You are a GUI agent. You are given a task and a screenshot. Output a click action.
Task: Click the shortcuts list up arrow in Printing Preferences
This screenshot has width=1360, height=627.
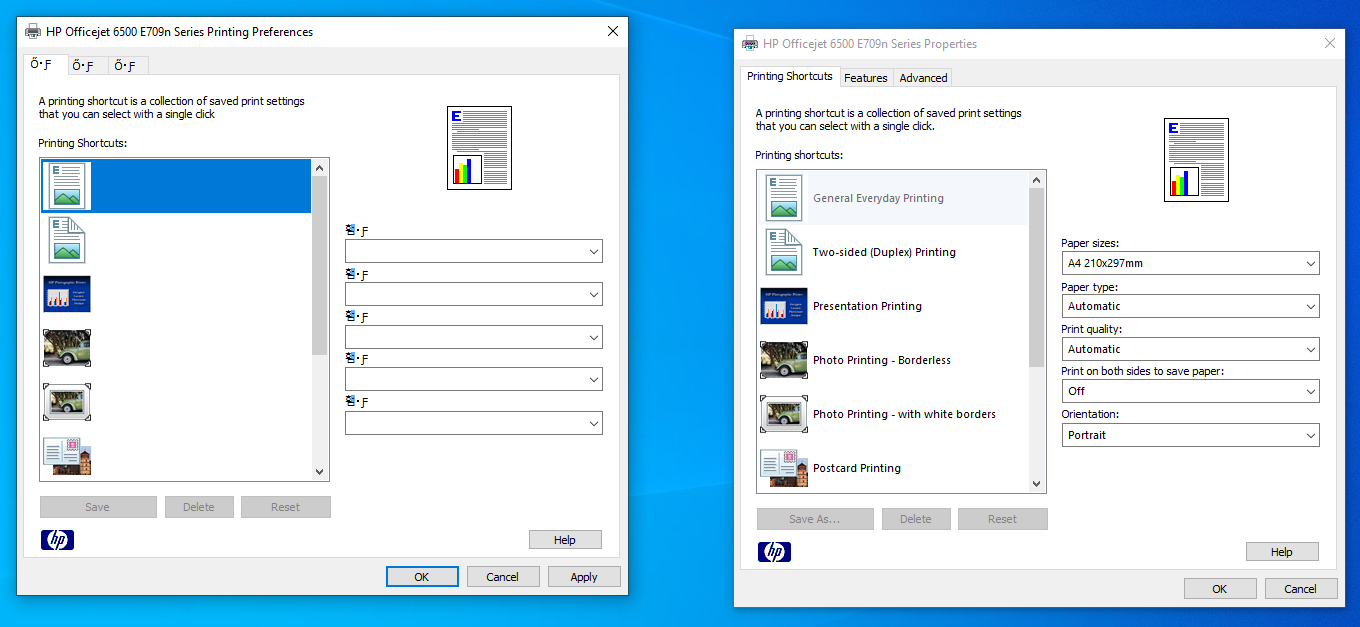320,167
